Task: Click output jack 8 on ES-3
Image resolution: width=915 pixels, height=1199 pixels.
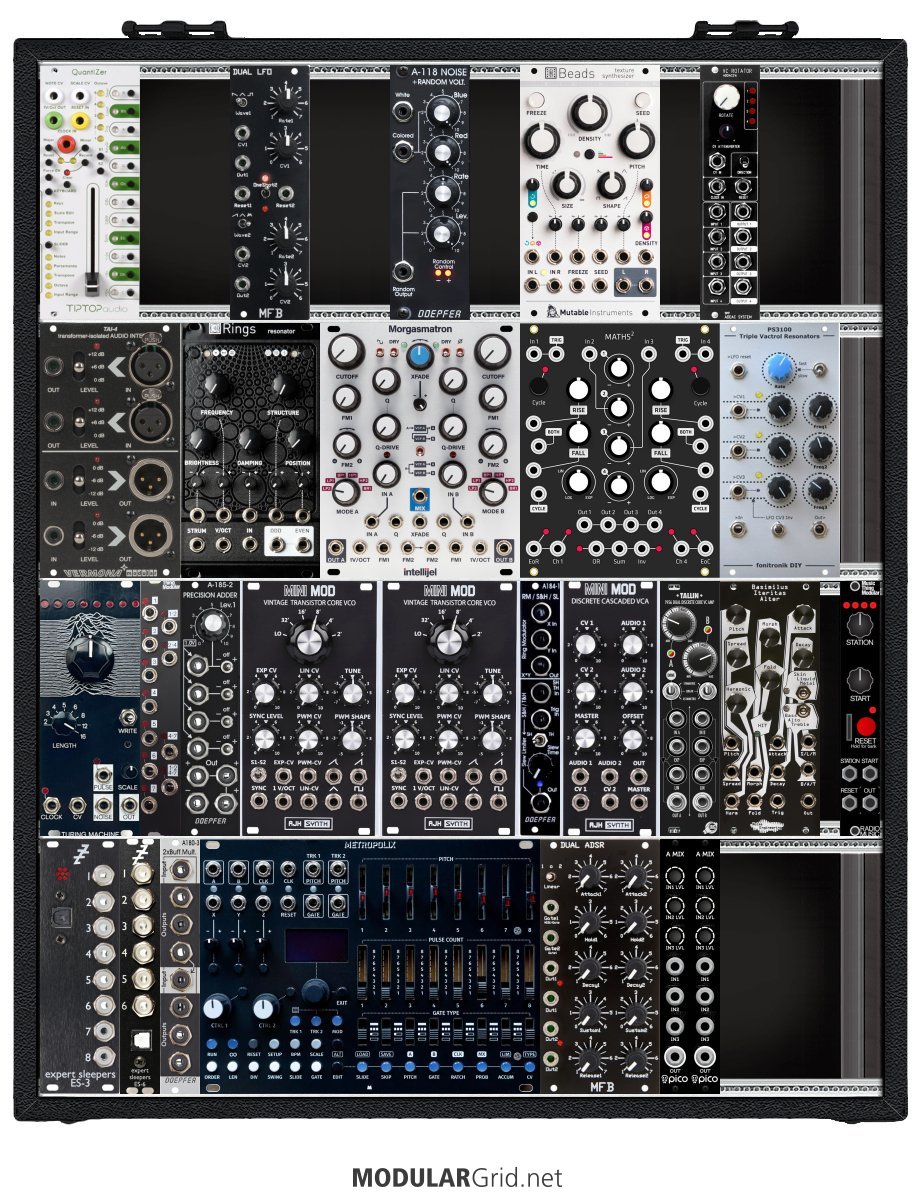Action: 102,1057
